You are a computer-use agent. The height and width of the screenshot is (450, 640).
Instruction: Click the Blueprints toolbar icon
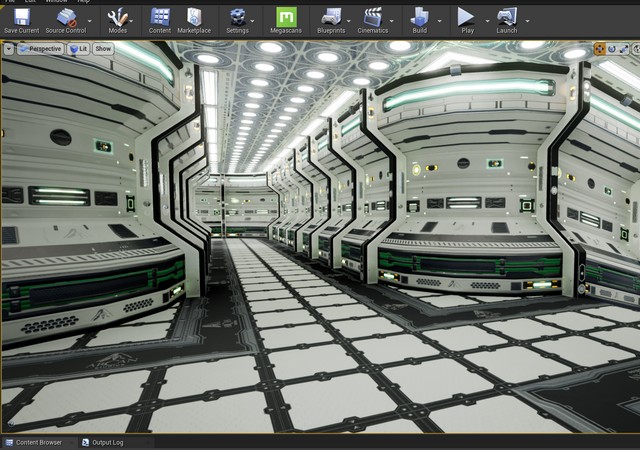[331, 18]
